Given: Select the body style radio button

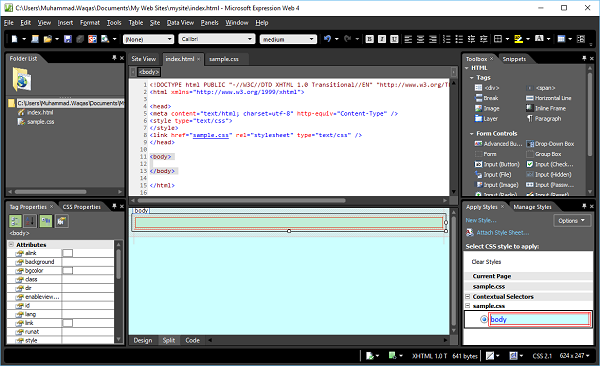Looking at the screenshot, I should (x=484, y=319).
